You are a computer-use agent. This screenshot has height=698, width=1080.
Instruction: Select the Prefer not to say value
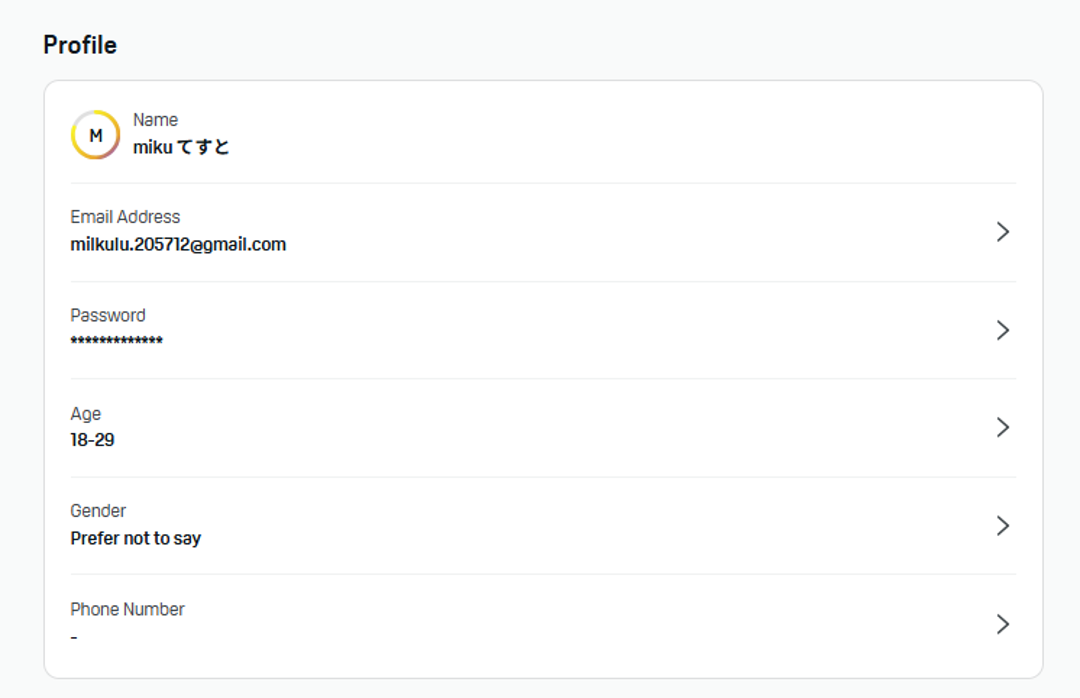click(135, 538)
